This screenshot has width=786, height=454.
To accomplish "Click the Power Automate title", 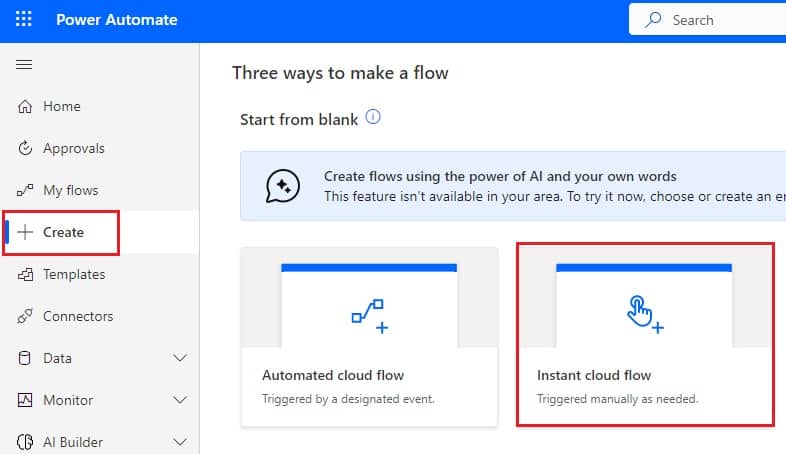I will pos(117,20).
